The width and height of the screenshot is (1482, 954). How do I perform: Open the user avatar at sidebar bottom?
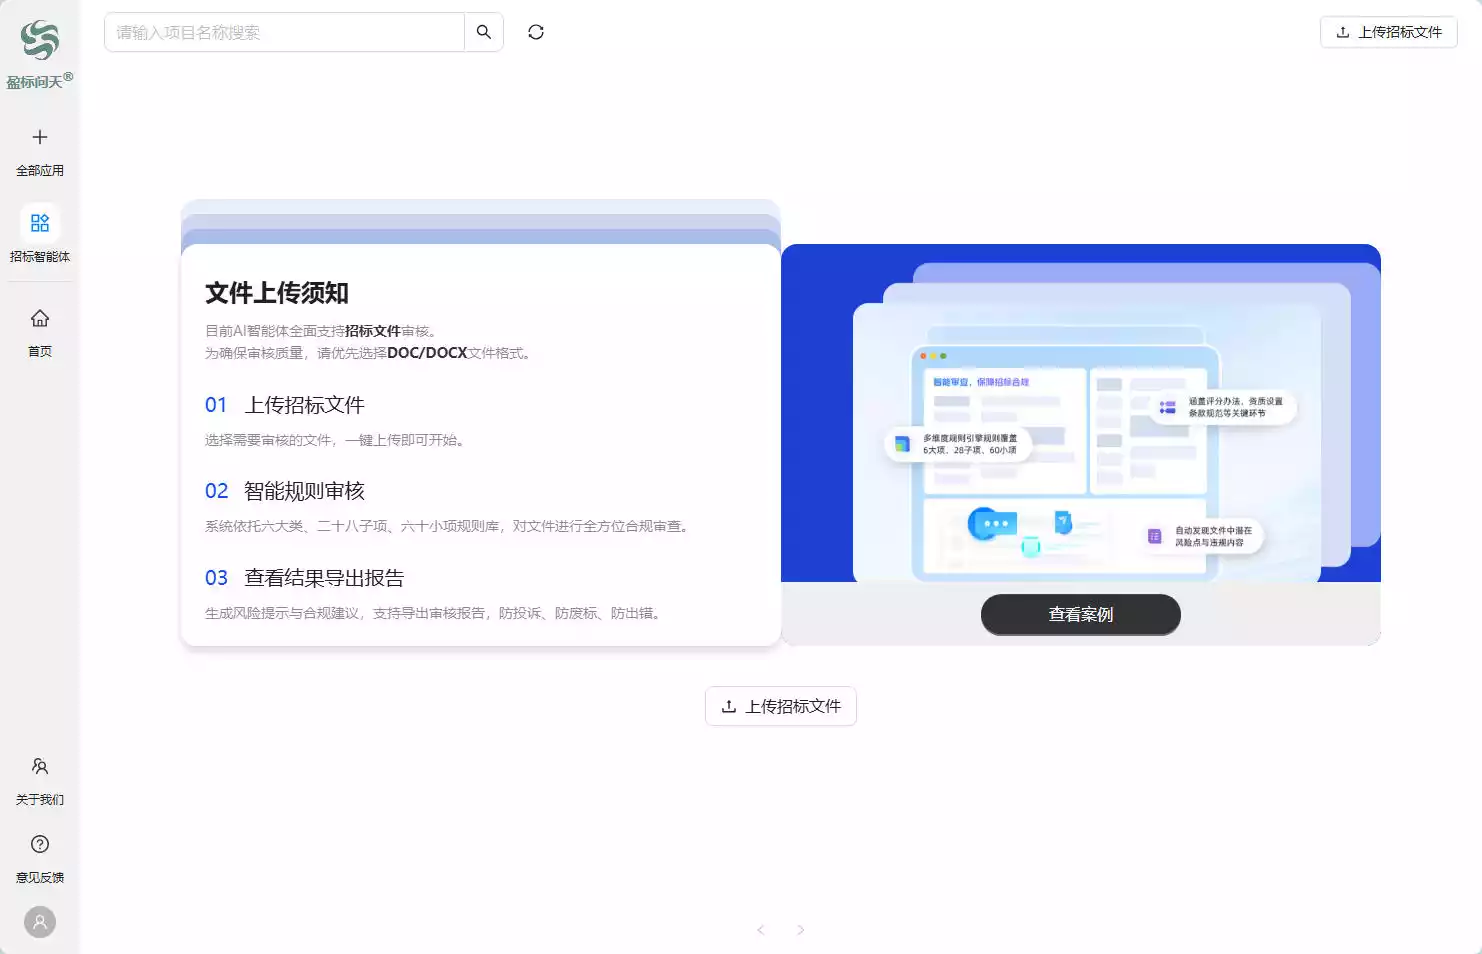click(x=40, y=922)
